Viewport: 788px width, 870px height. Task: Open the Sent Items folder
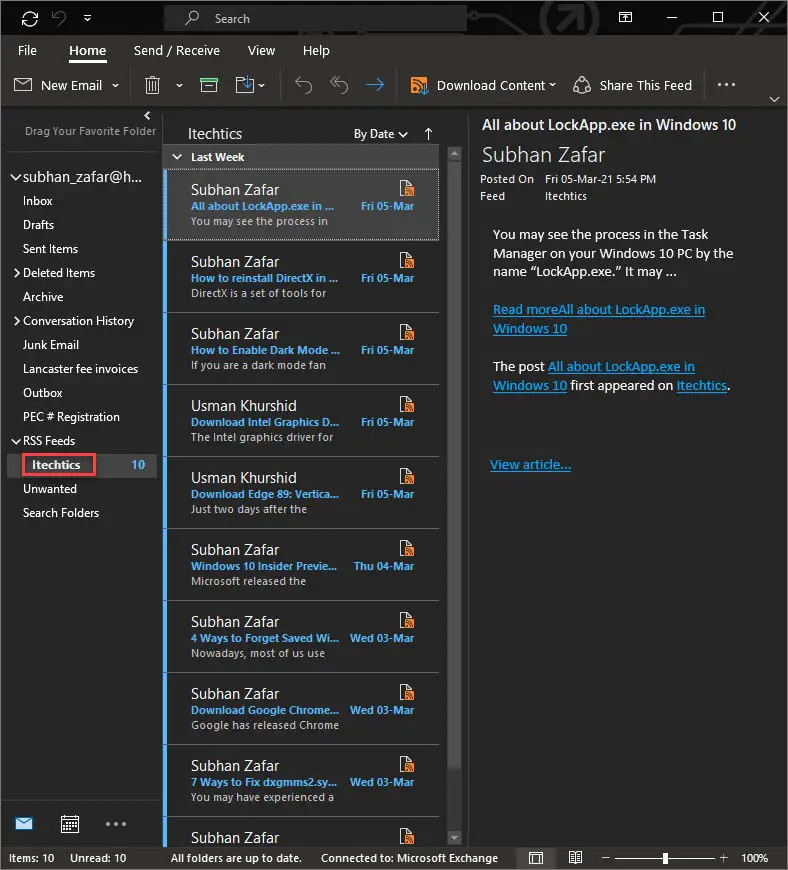point(50,249)
